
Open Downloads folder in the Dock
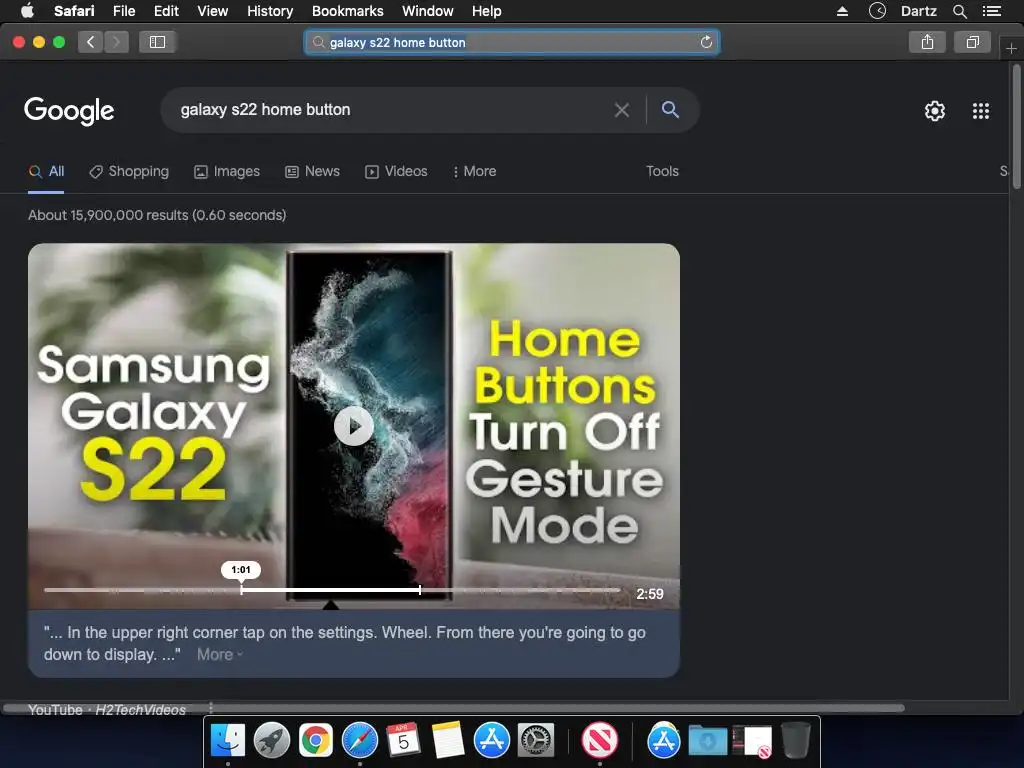[x=708, y=741]
